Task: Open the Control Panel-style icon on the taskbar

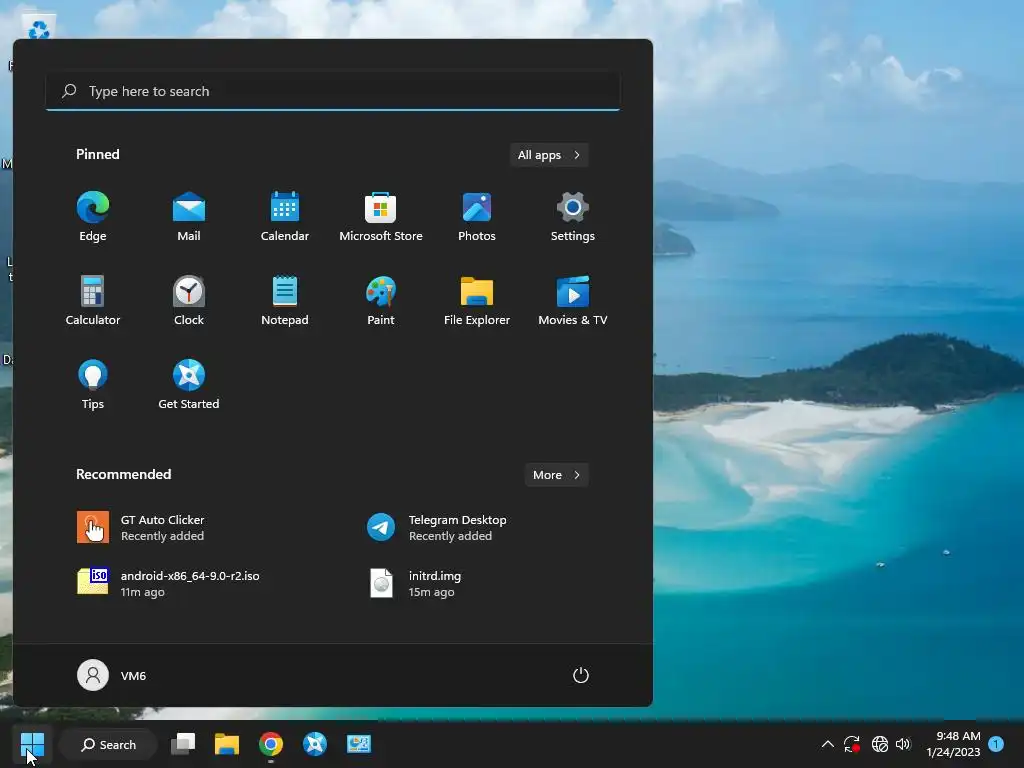Action: (359, 744)
